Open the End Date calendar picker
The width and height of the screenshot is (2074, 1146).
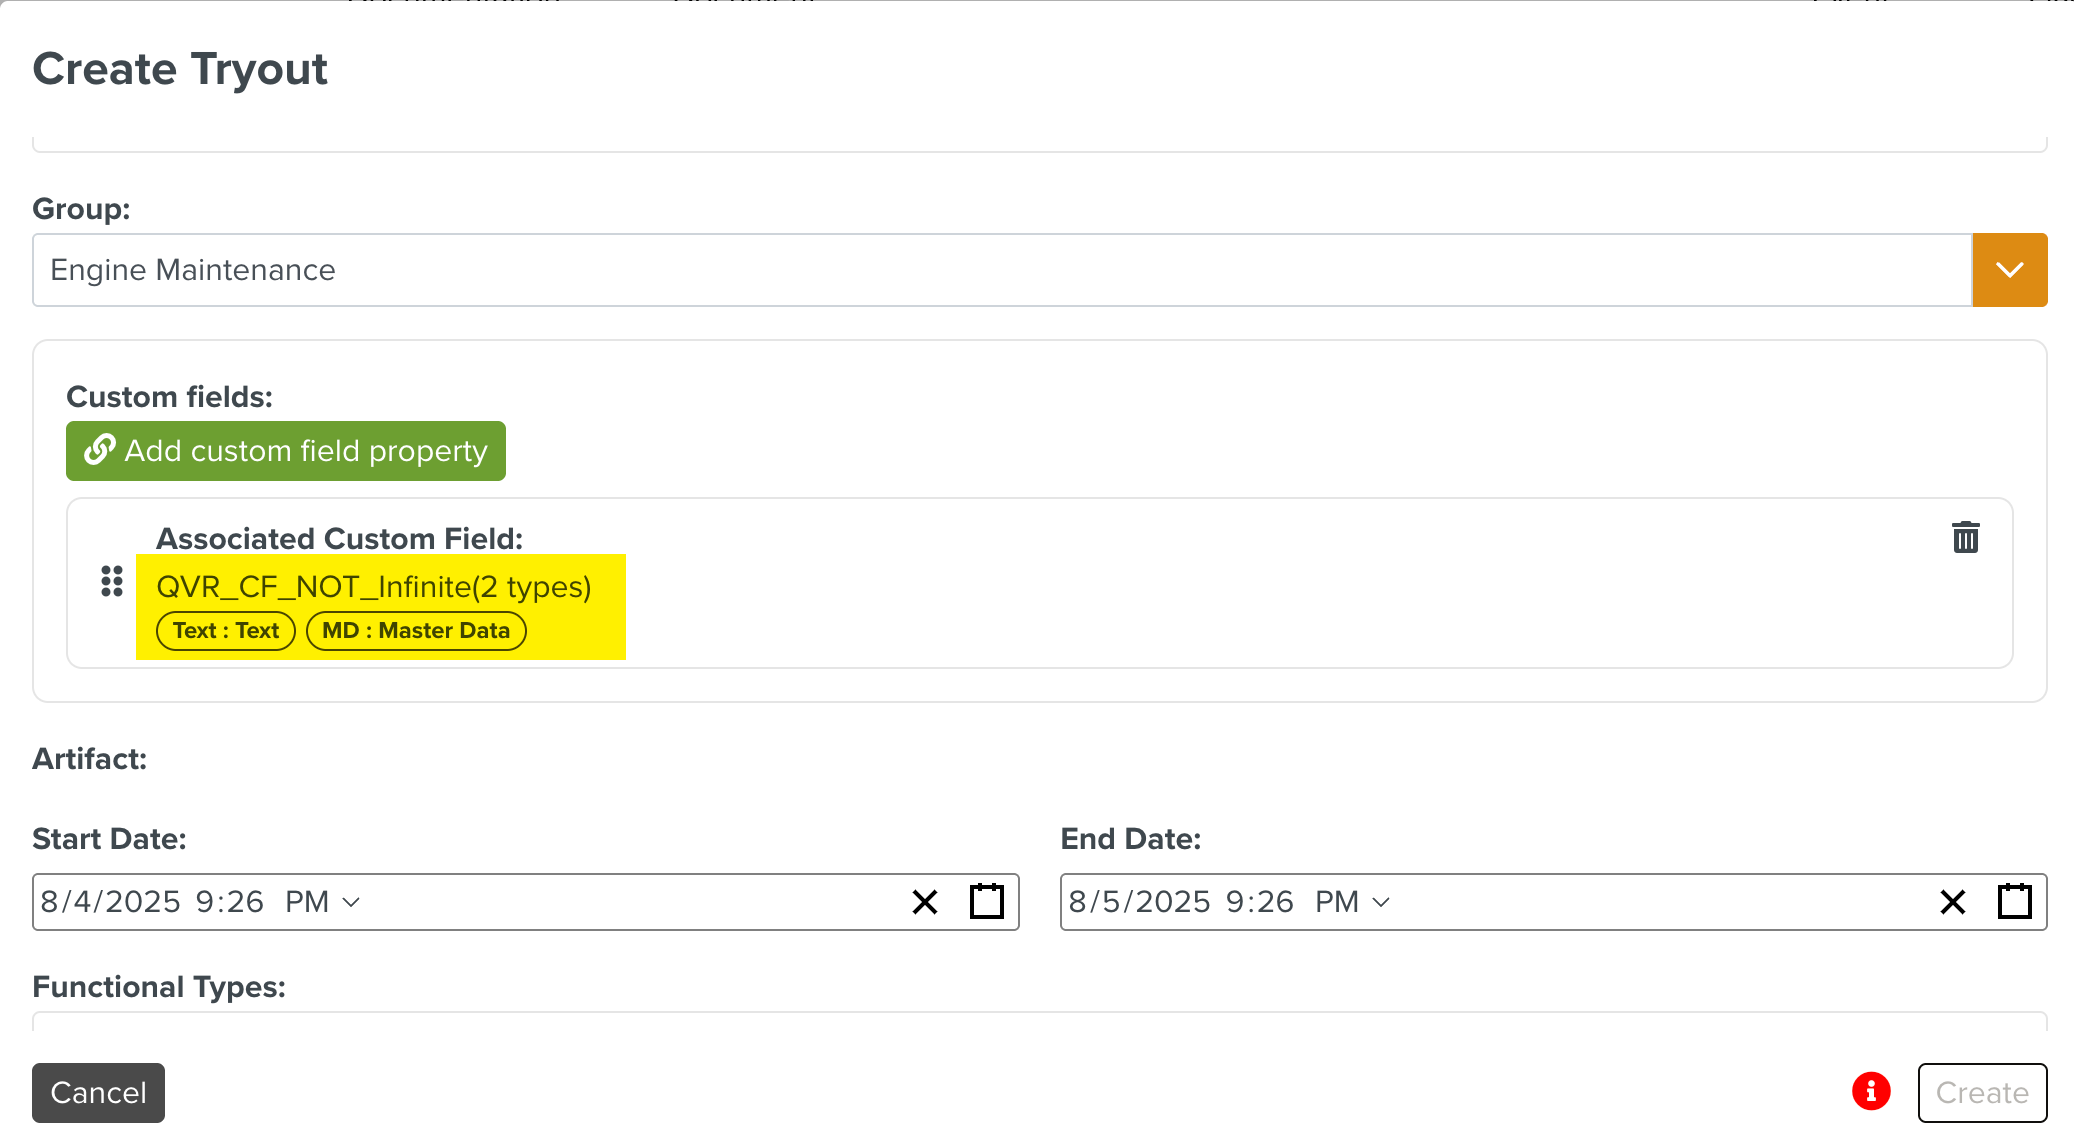tap(2014, 902)
